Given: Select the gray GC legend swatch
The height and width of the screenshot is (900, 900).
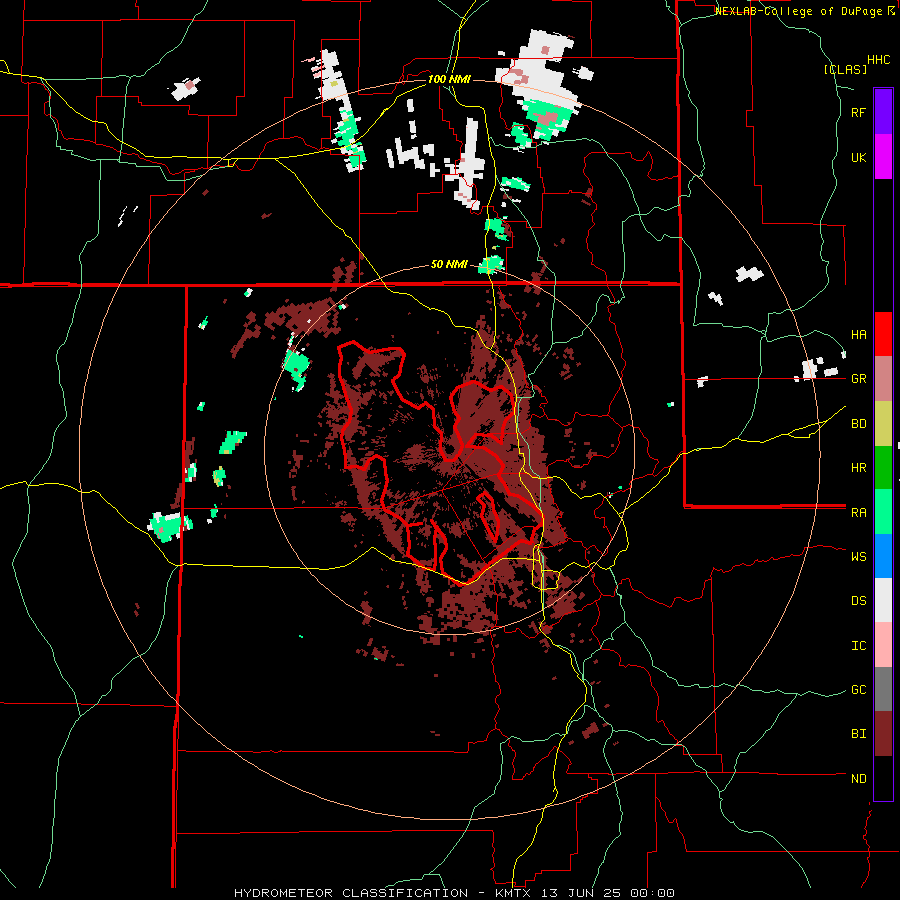Looking at the screenshot, I should (883, 689).
